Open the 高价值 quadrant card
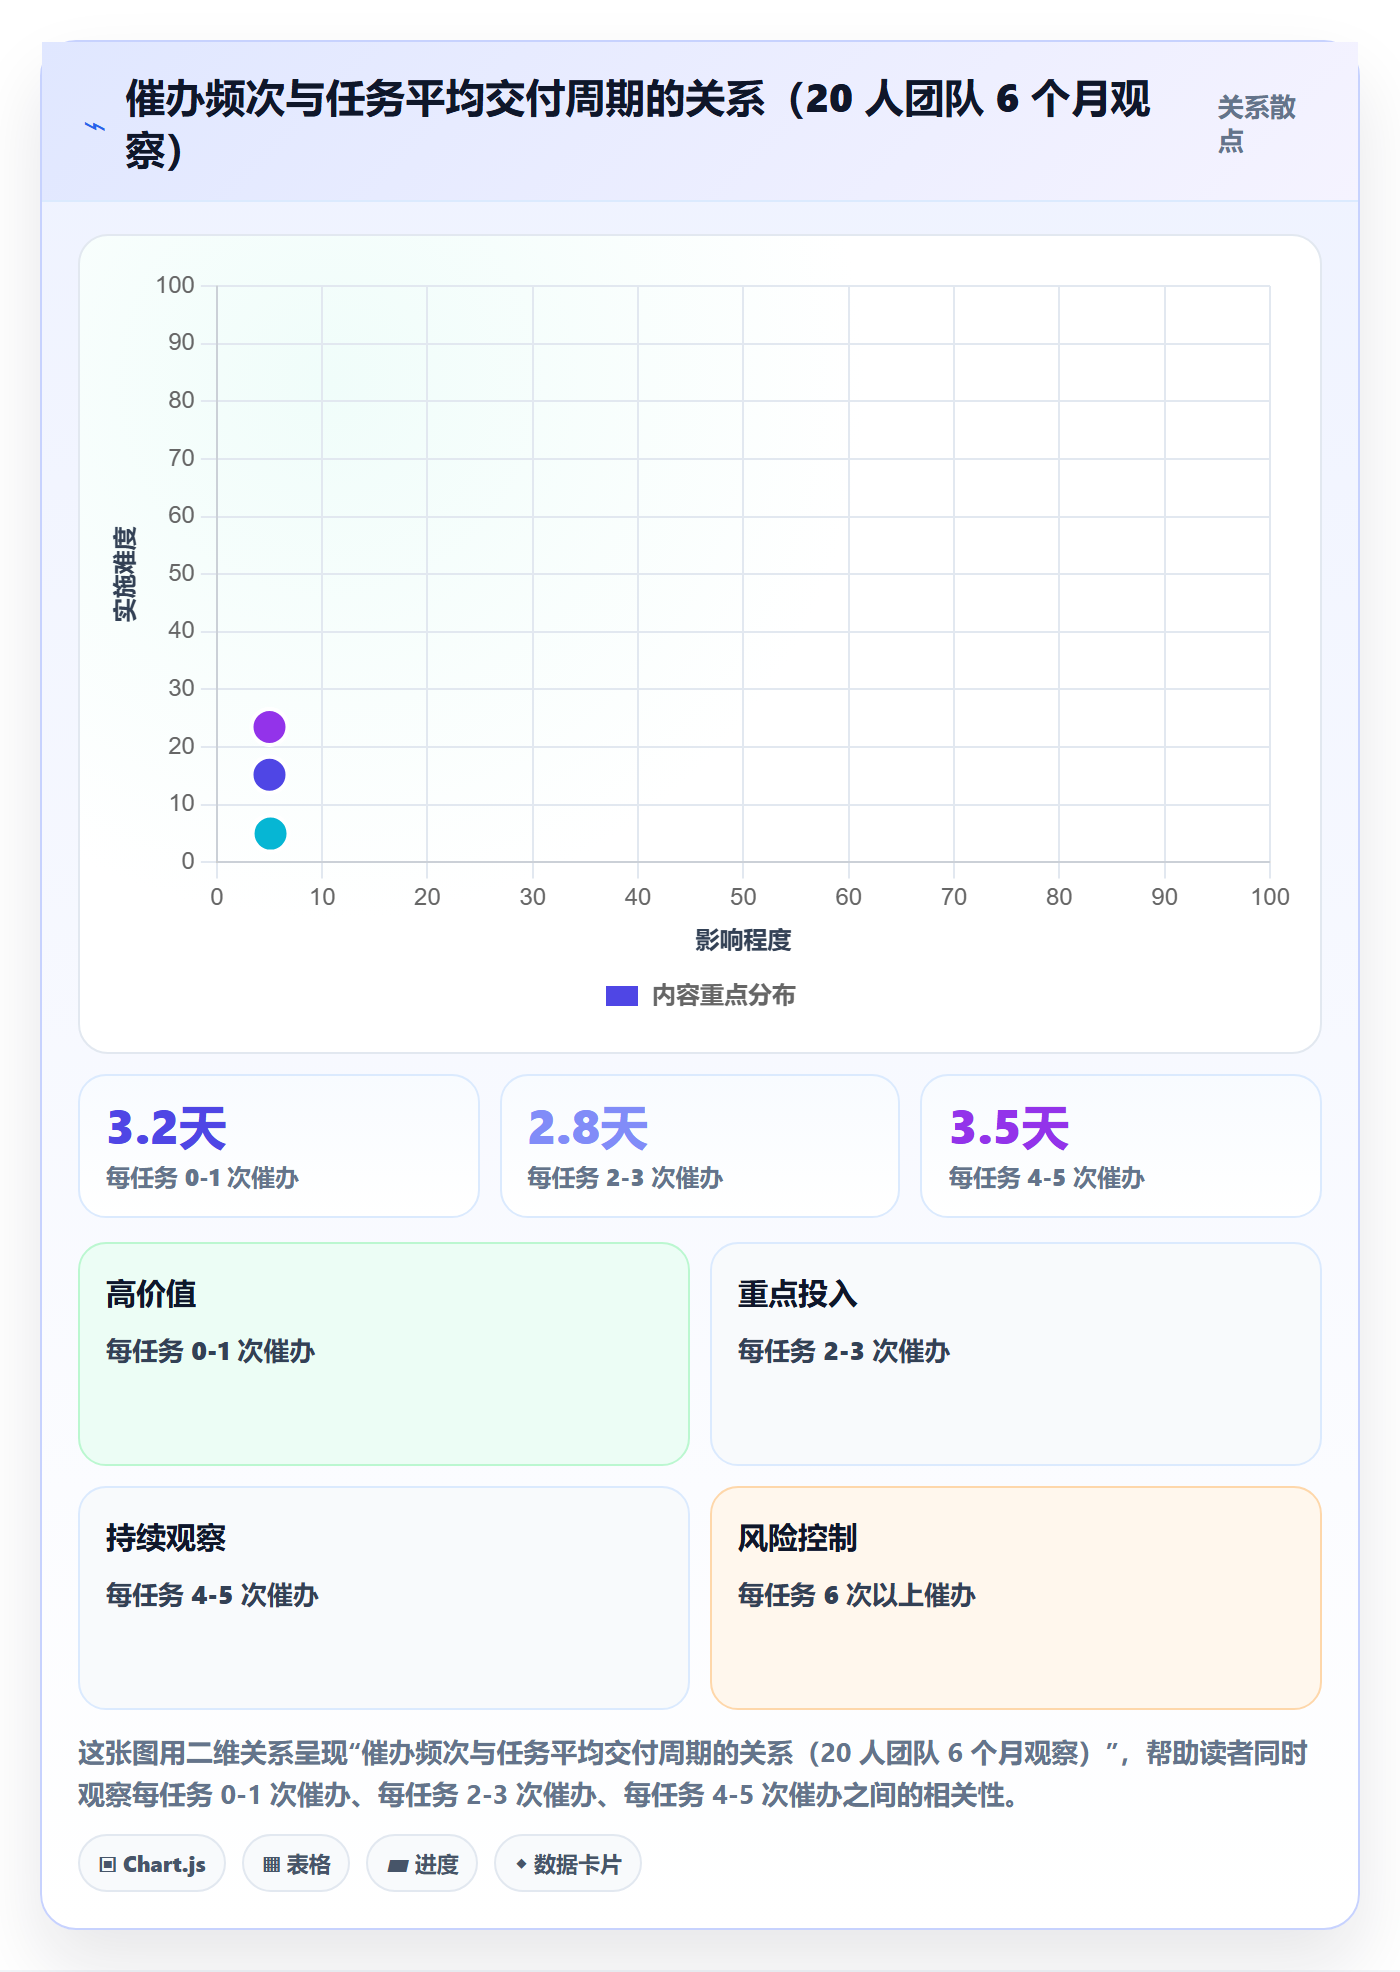This screenshot has width=1400, height=1972. (384, 1354)
